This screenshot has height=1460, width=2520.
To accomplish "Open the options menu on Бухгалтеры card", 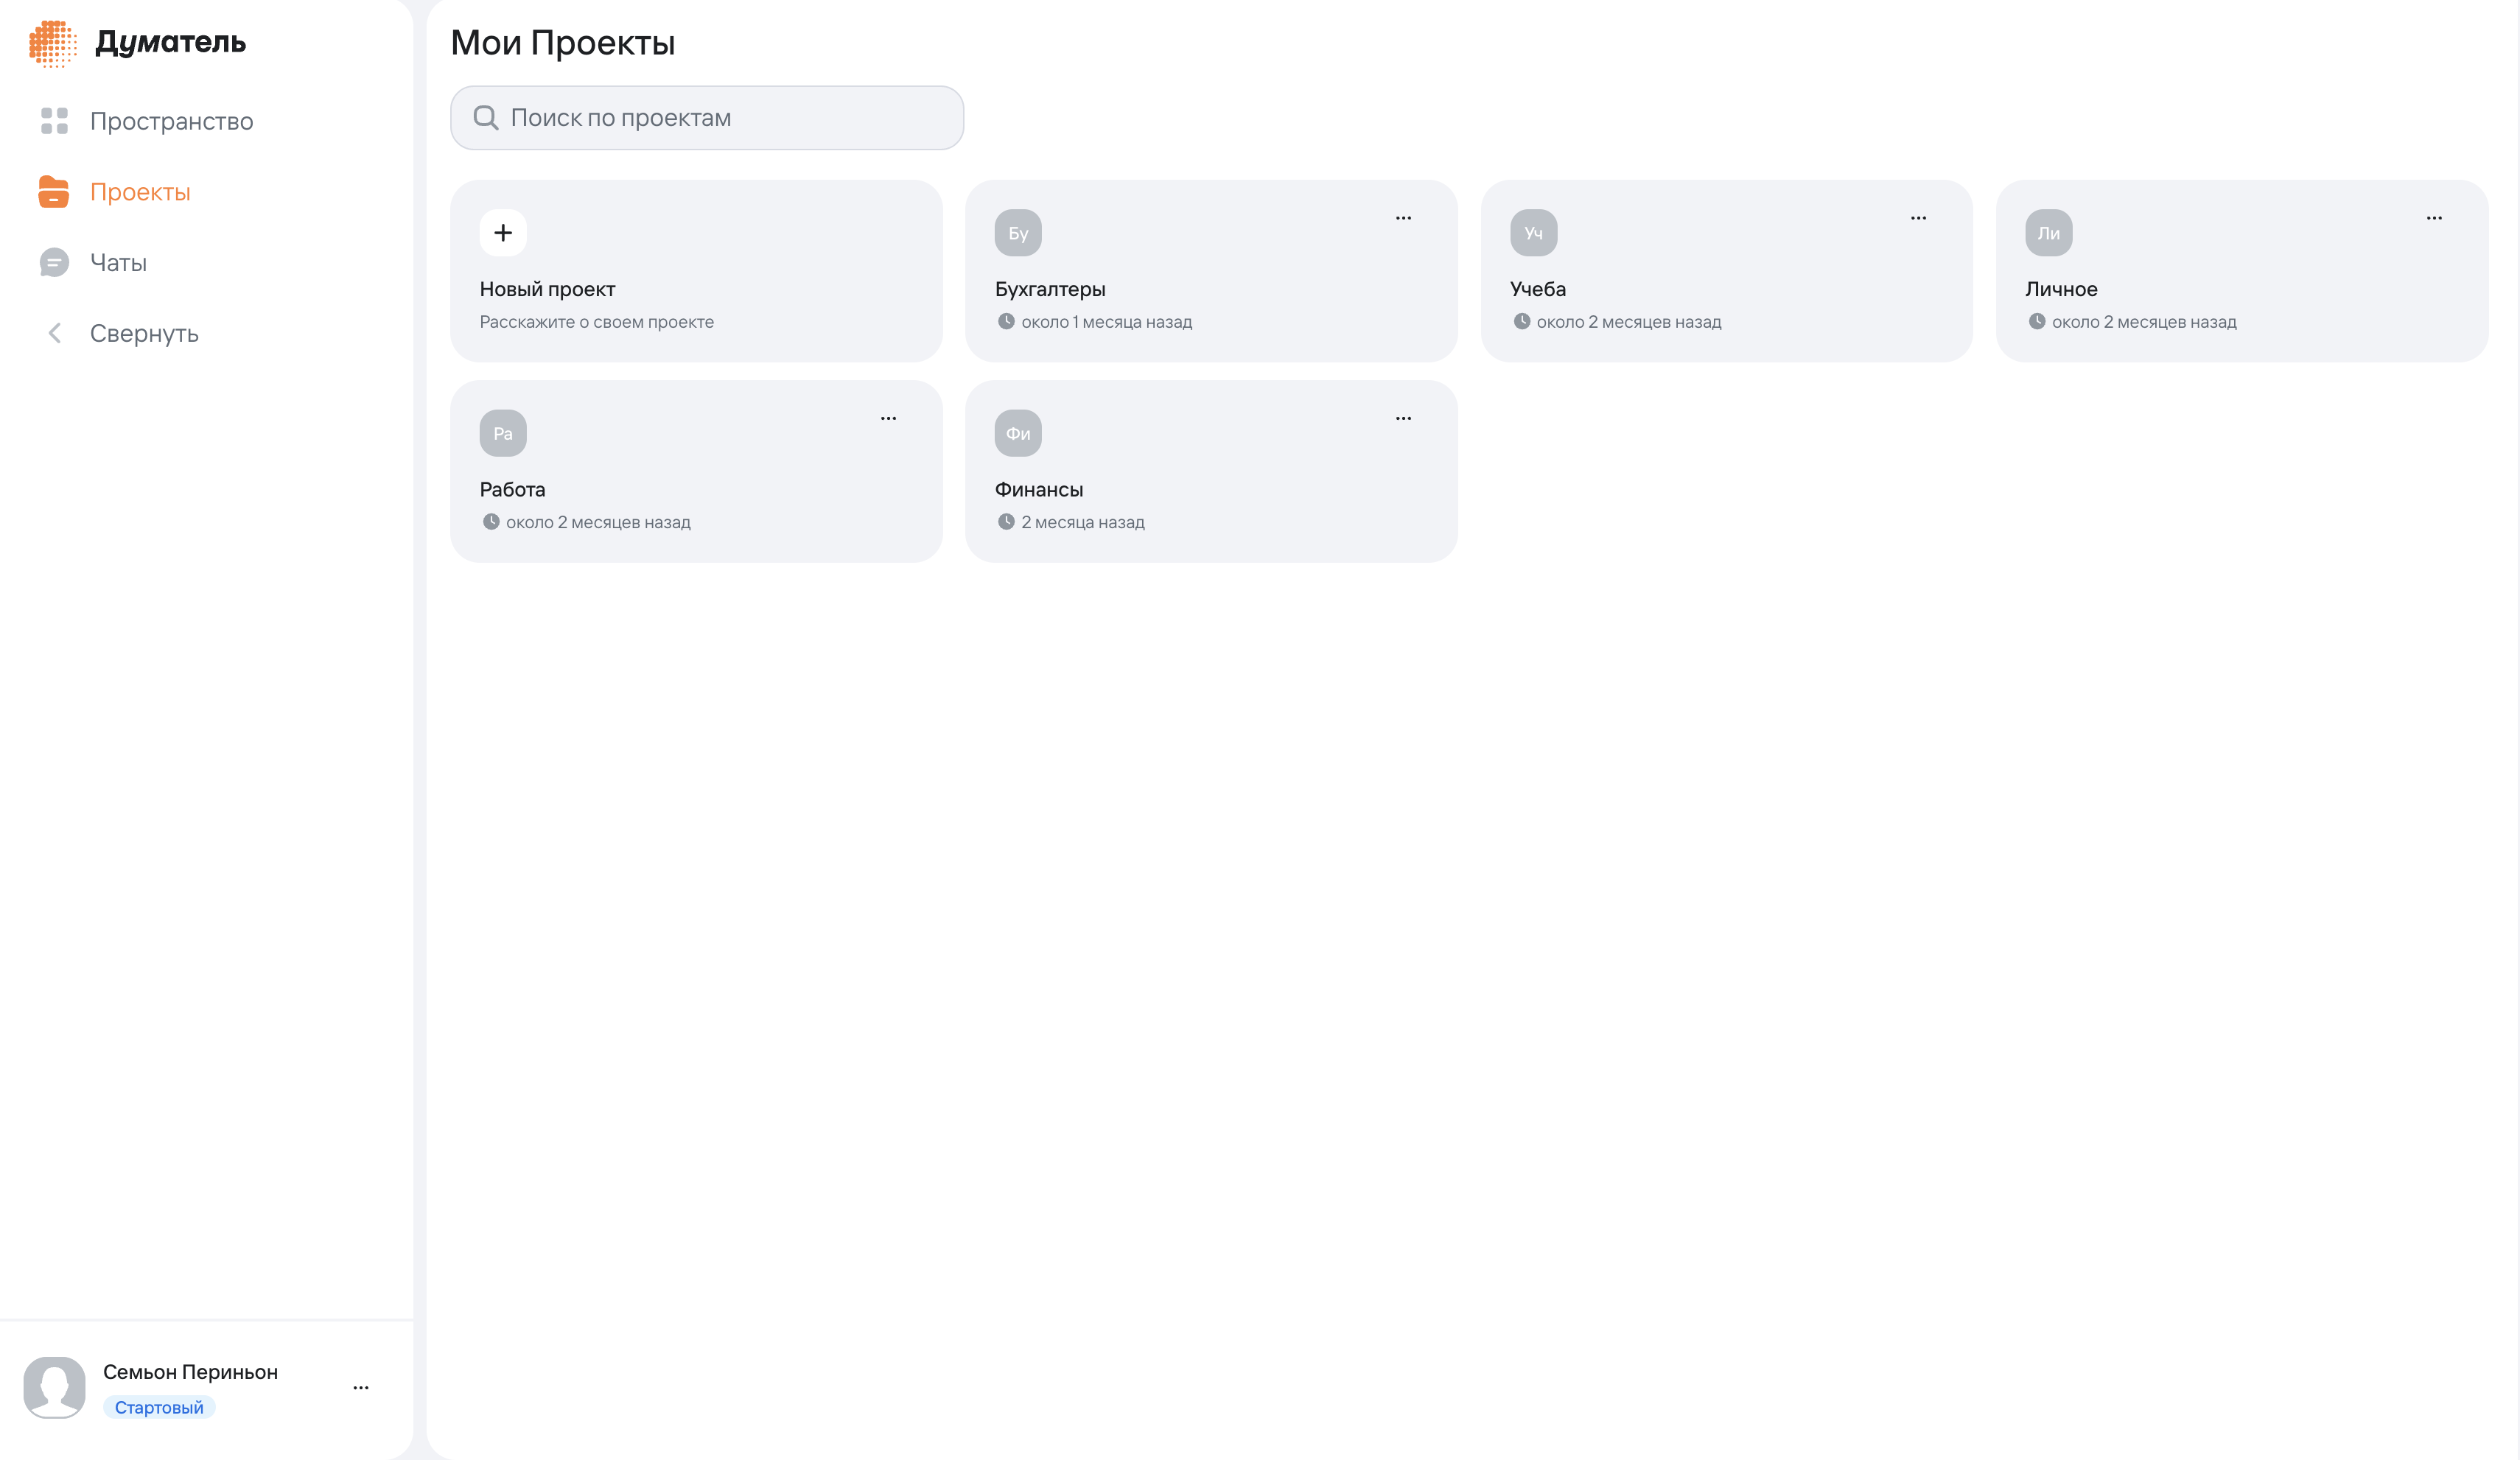I will [1403, 217].
